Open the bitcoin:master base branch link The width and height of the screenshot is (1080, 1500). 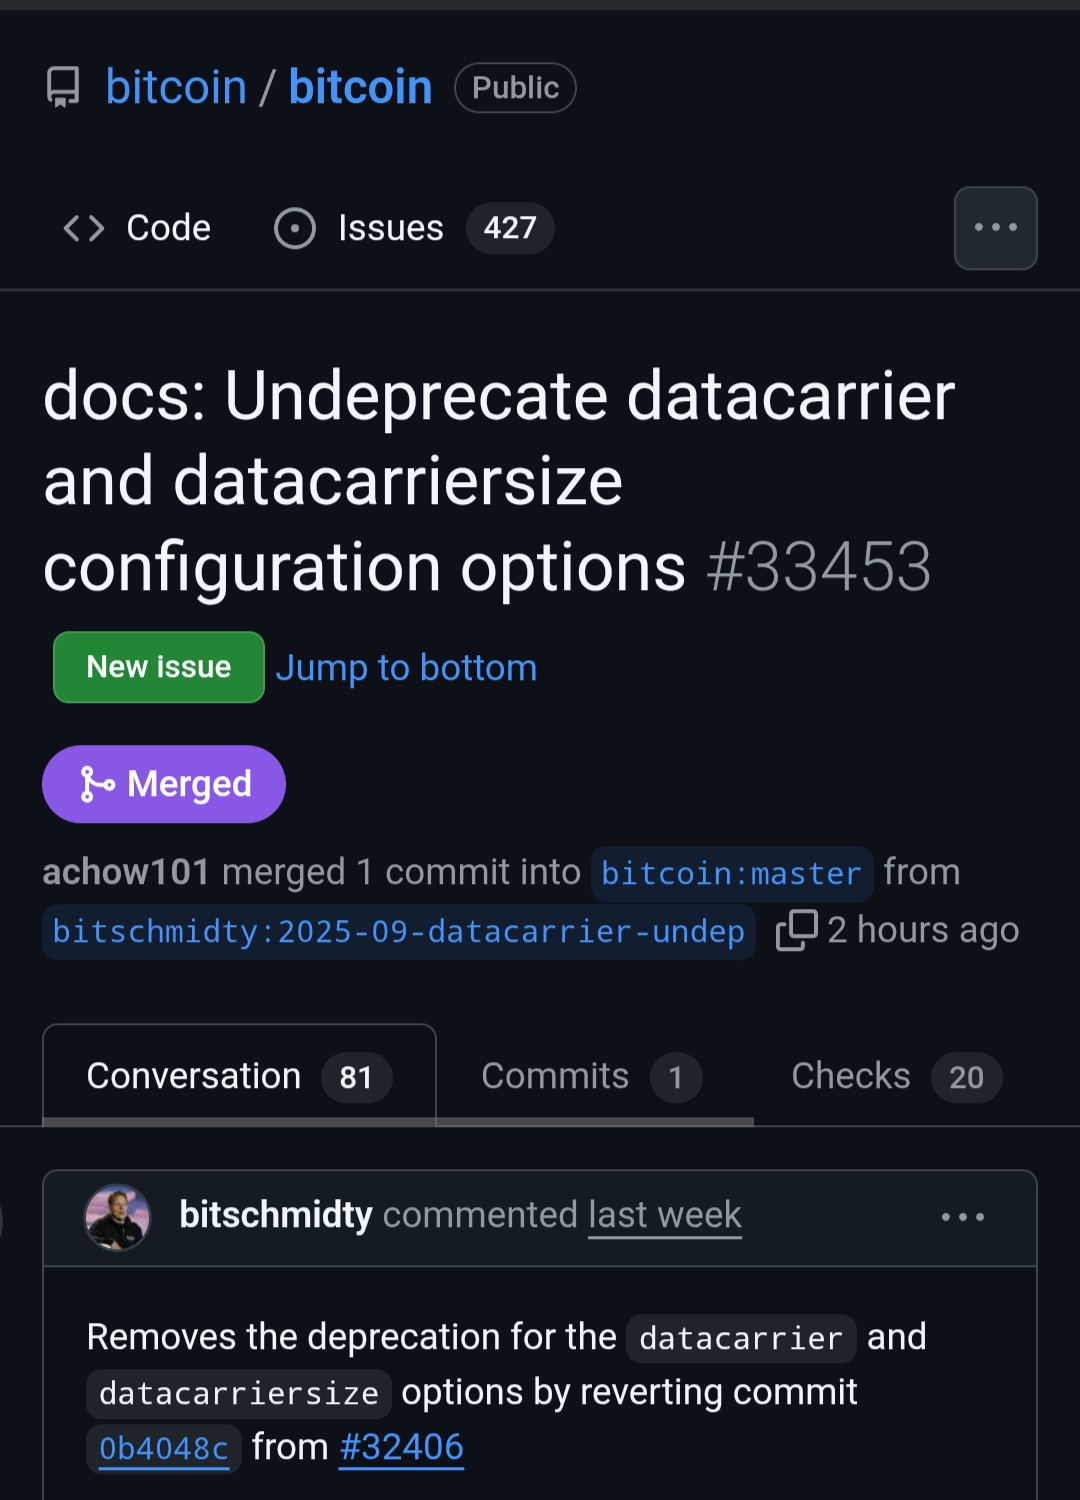[x=731, y=874]
